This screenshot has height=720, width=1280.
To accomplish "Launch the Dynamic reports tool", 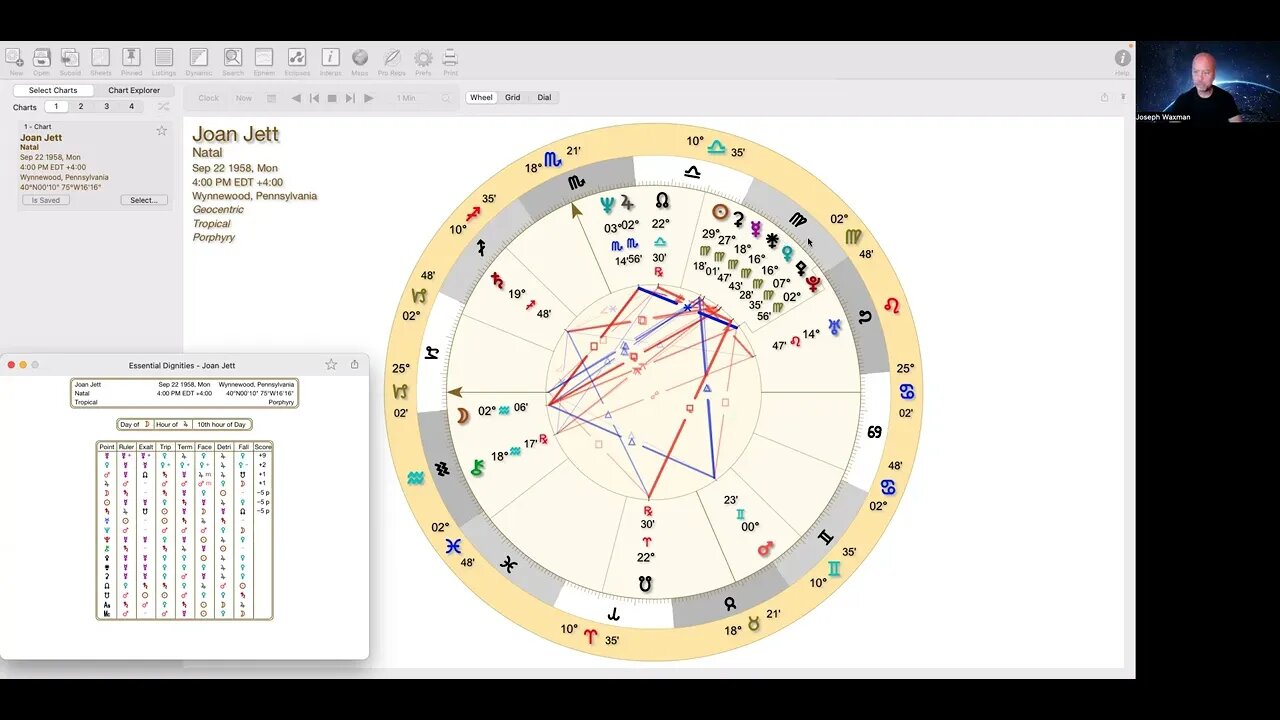I will [x=199, y=59].
